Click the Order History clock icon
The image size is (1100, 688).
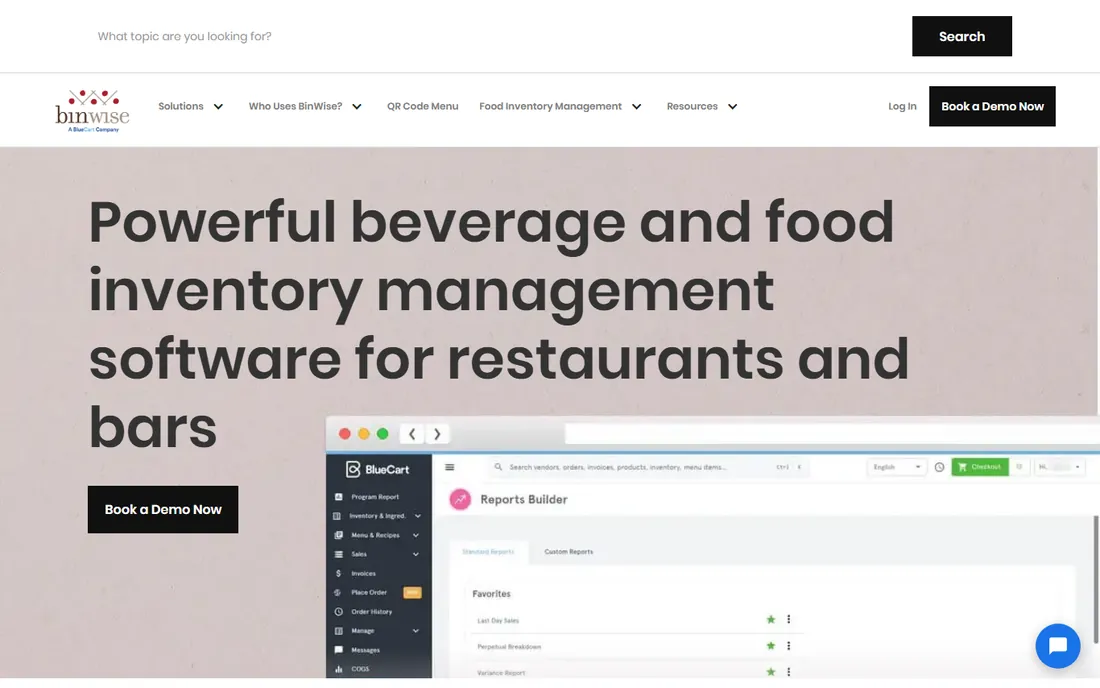[338, 612]
